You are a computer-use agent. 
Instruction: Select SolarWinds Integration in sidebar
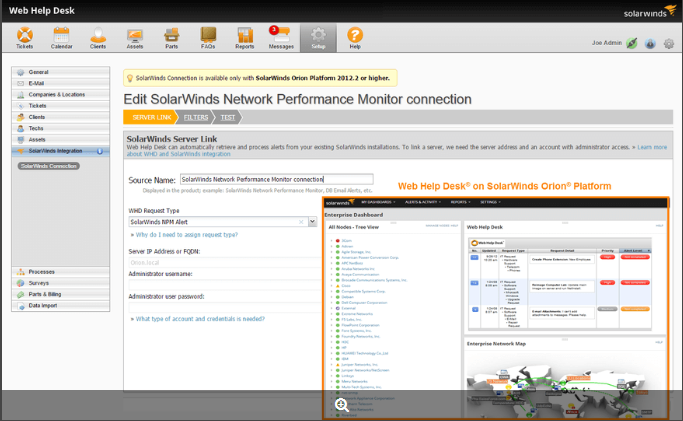(x=61, y=151)
